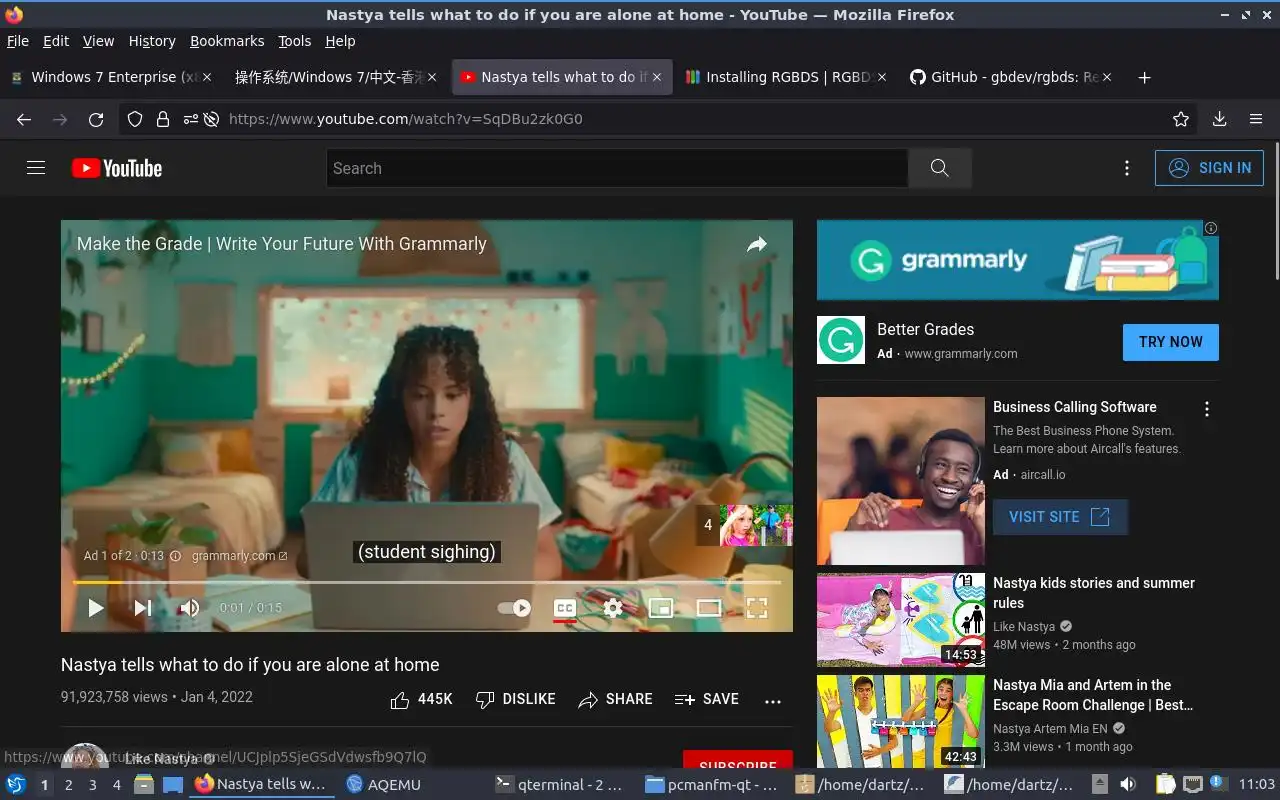Screen dimensions: 1280x800
Task: Click ad info icon on Grammarly banner
Action: click(1211, 228)
